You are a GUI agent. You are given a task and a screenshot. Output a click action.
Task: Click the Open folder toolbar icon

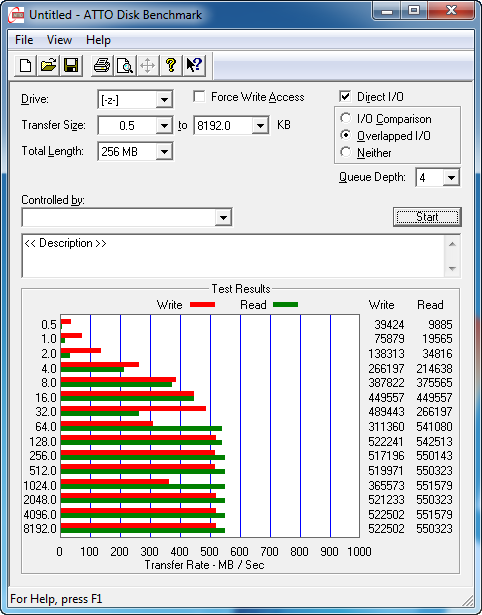tap(48, 65)
